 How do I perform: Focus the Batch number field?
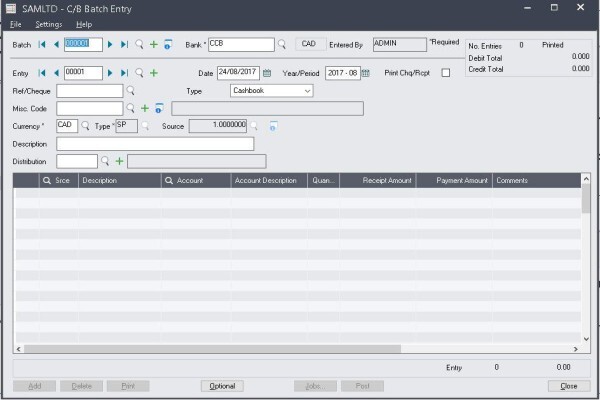click(83, 44)
